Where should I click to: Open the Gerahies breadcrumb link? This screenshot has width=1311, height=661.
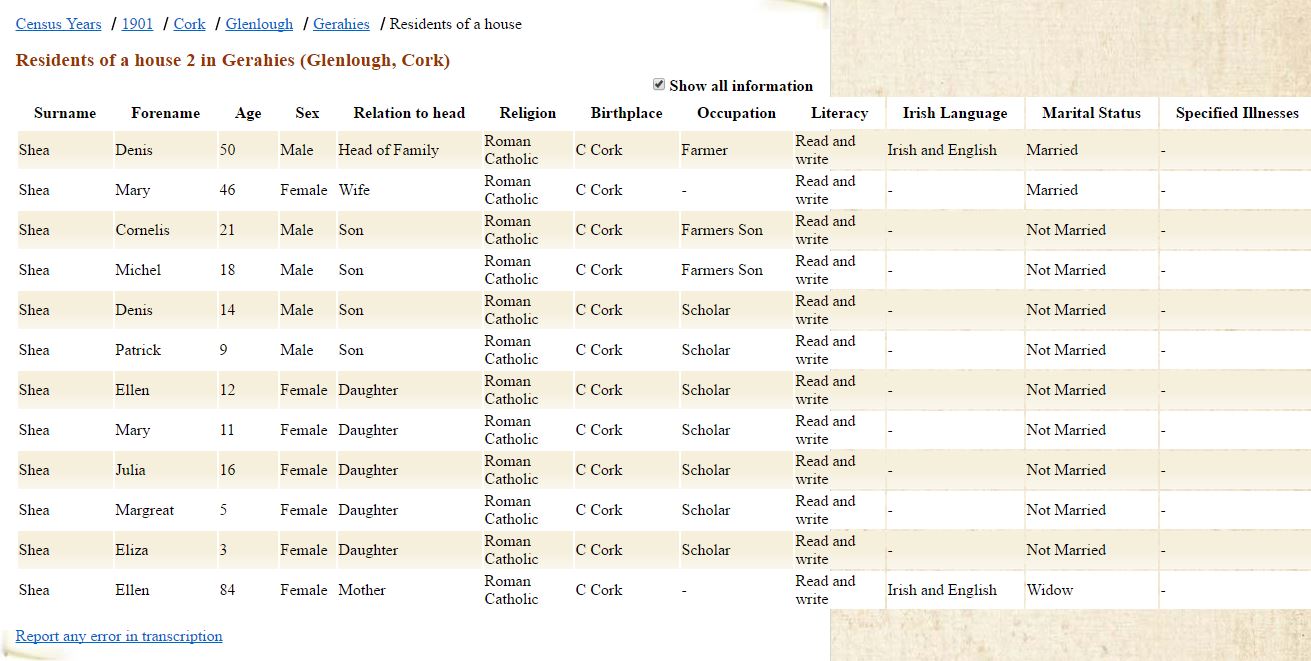[x=341, y=24]
